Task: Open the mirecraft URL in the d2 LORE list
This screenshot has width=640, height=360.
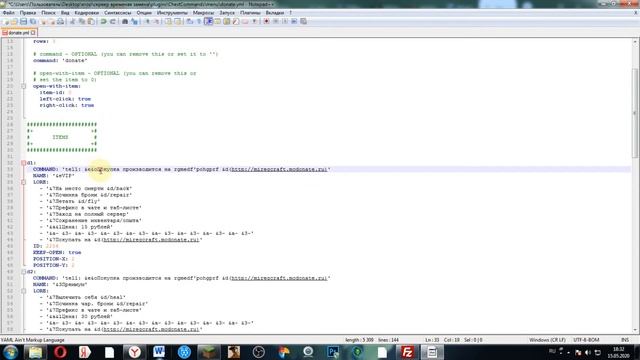Action: (151, 329)
